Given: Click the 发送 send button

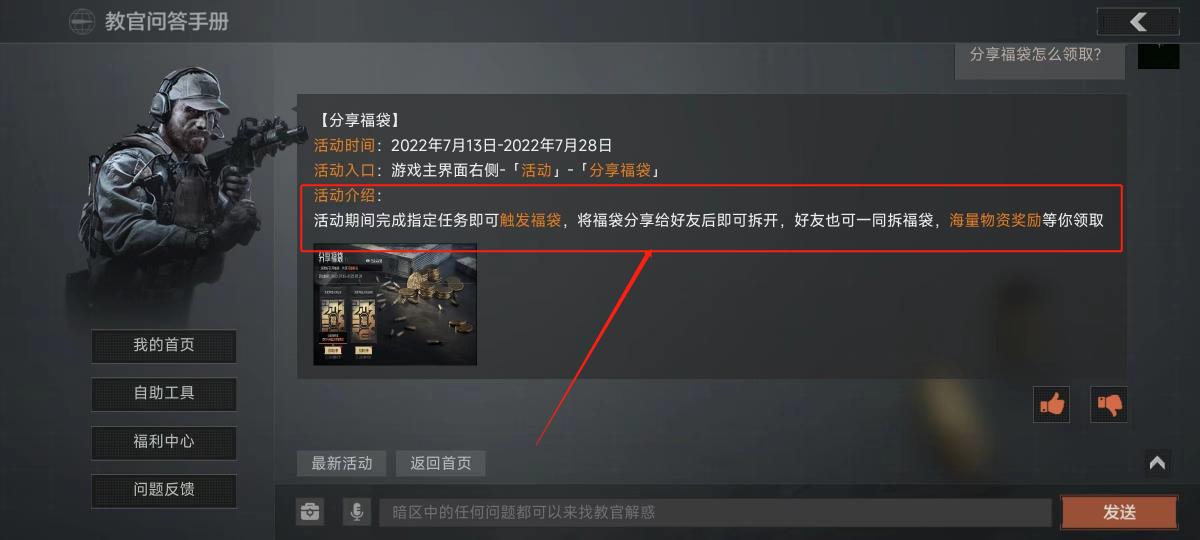Looking at the screenshot, I should pos(1119,512).
